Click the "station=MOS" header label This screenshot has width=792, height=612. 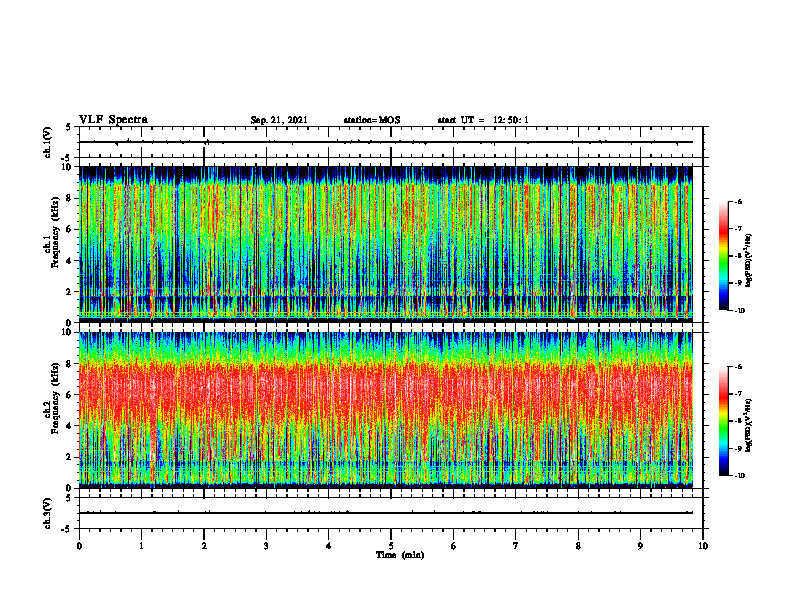pyautogui.click(x=372, y=120)
